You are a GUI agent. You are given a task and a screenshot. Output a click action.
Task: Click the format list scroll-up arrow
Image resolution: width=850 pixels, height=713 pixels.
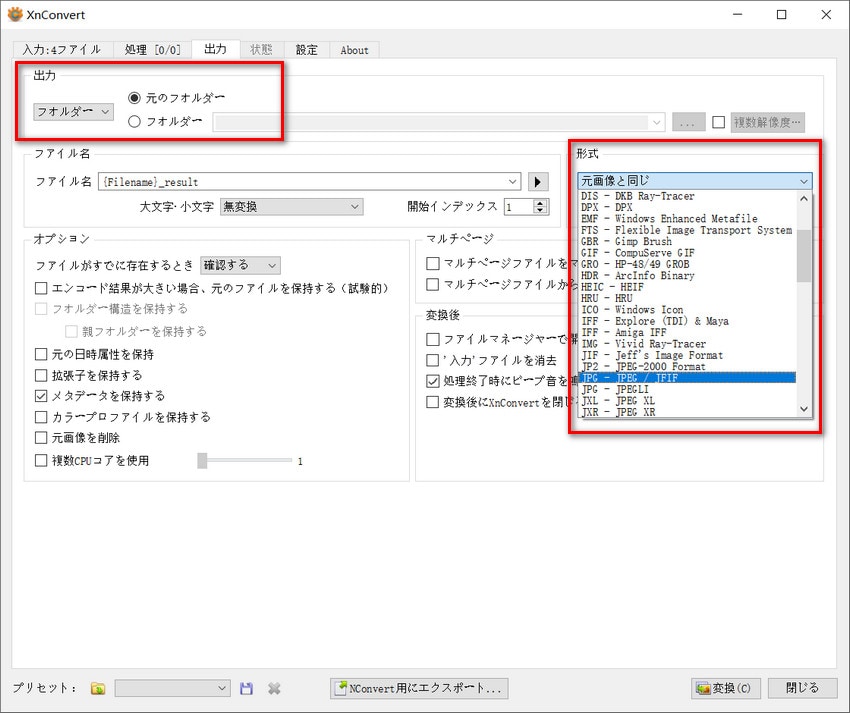tap(804, 198)
